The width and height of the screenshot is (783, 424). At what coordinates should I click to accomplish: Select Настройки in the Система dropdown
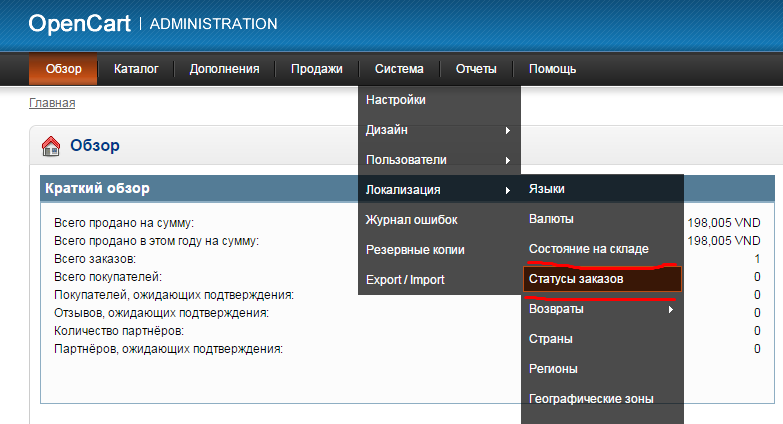tap(439, 100)
